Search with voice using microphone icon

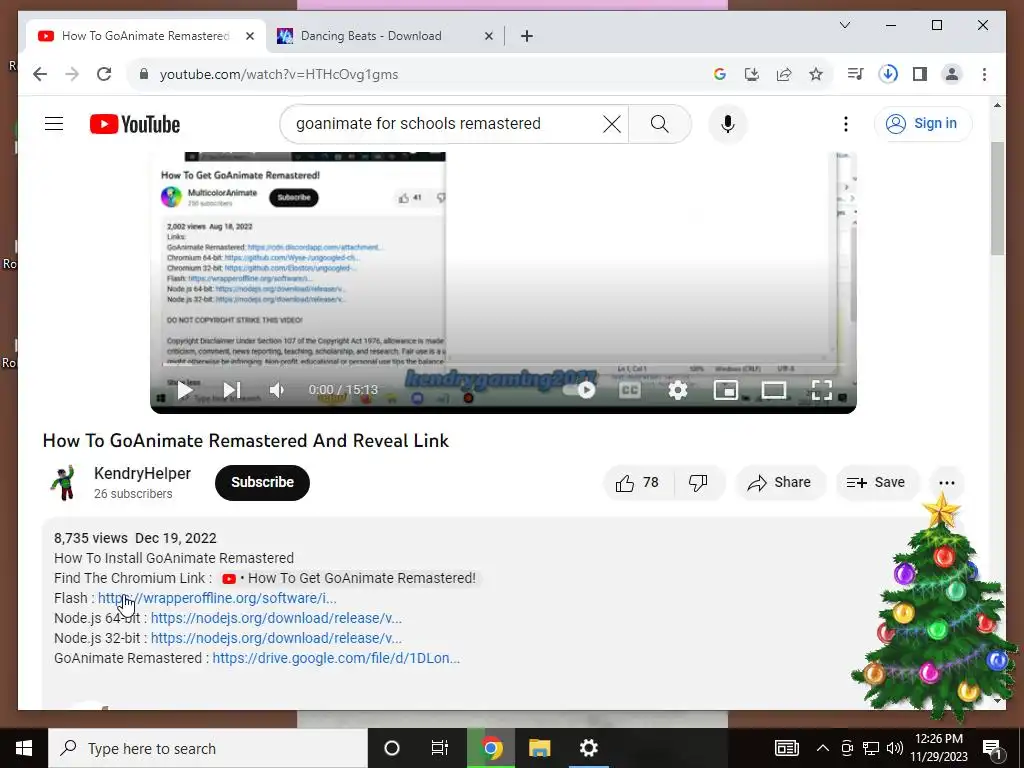(x=728, y=124)
